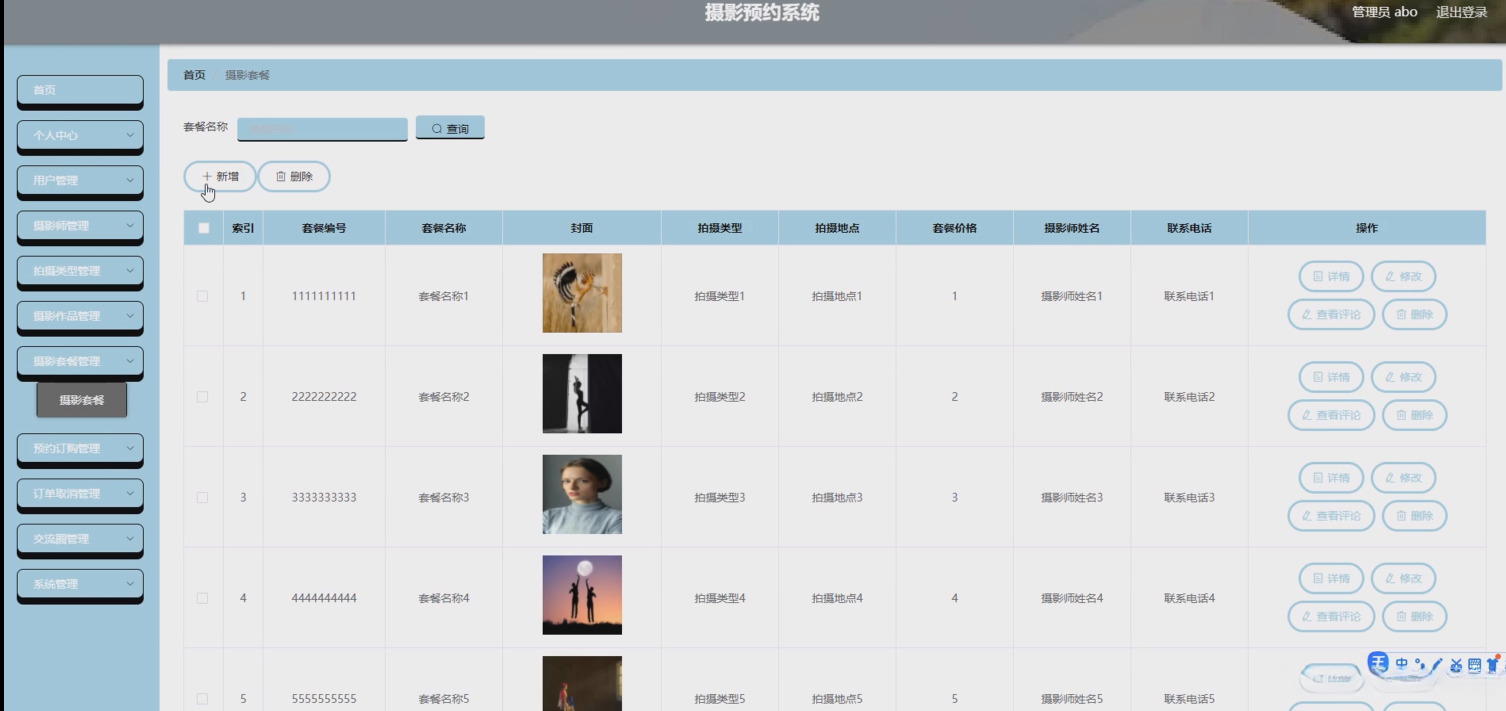Click cell 联系电话5

tap(1189, 699)
